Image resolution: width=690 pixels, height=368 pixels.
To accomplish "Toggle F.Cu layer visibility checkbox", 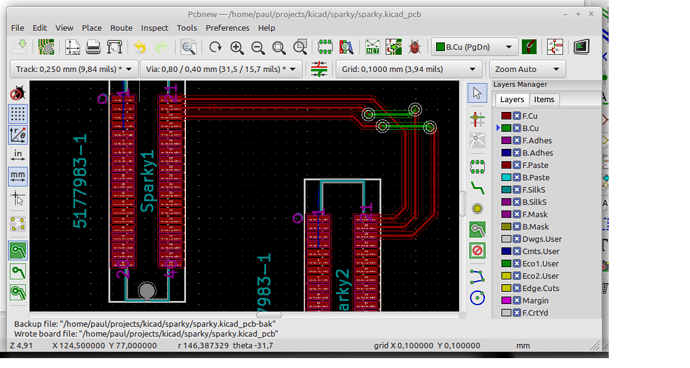I will pyautogui.click(x=517, y=116).
